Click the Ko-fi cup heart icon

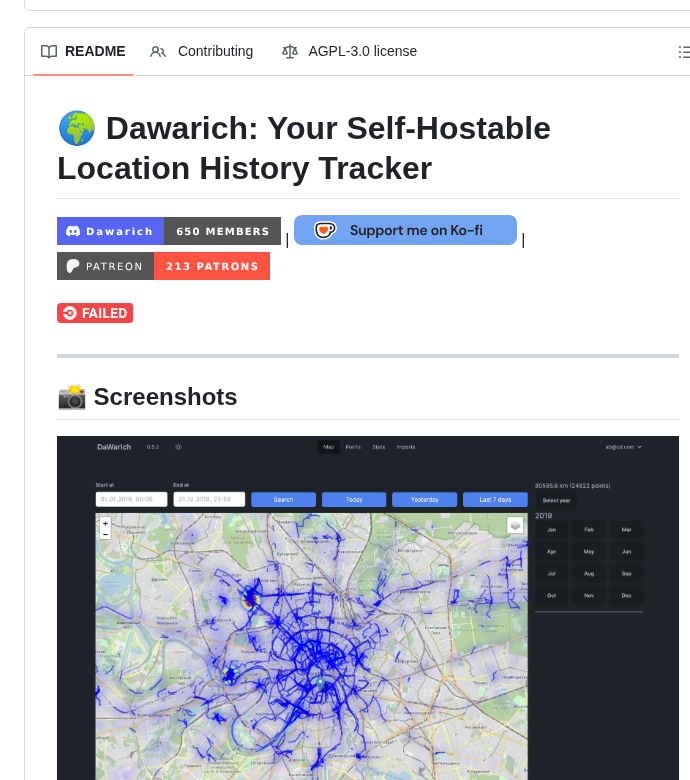coord(325,230)
